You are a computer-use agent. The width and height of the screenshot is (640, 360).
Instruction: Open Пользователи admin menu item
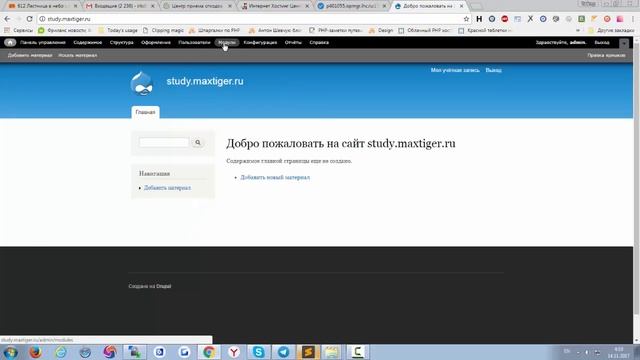[194, 42]
